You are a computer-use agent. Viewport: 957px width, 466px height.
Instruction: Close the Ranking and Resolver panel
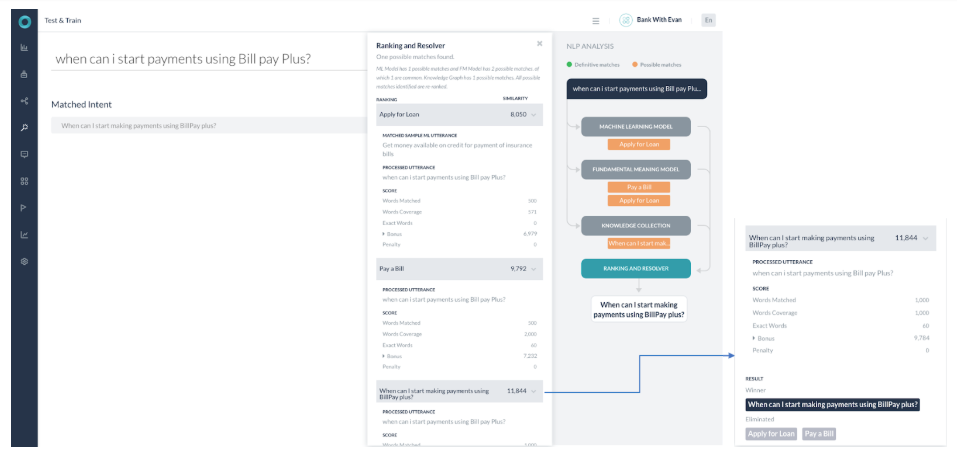(x=540, y=43)
